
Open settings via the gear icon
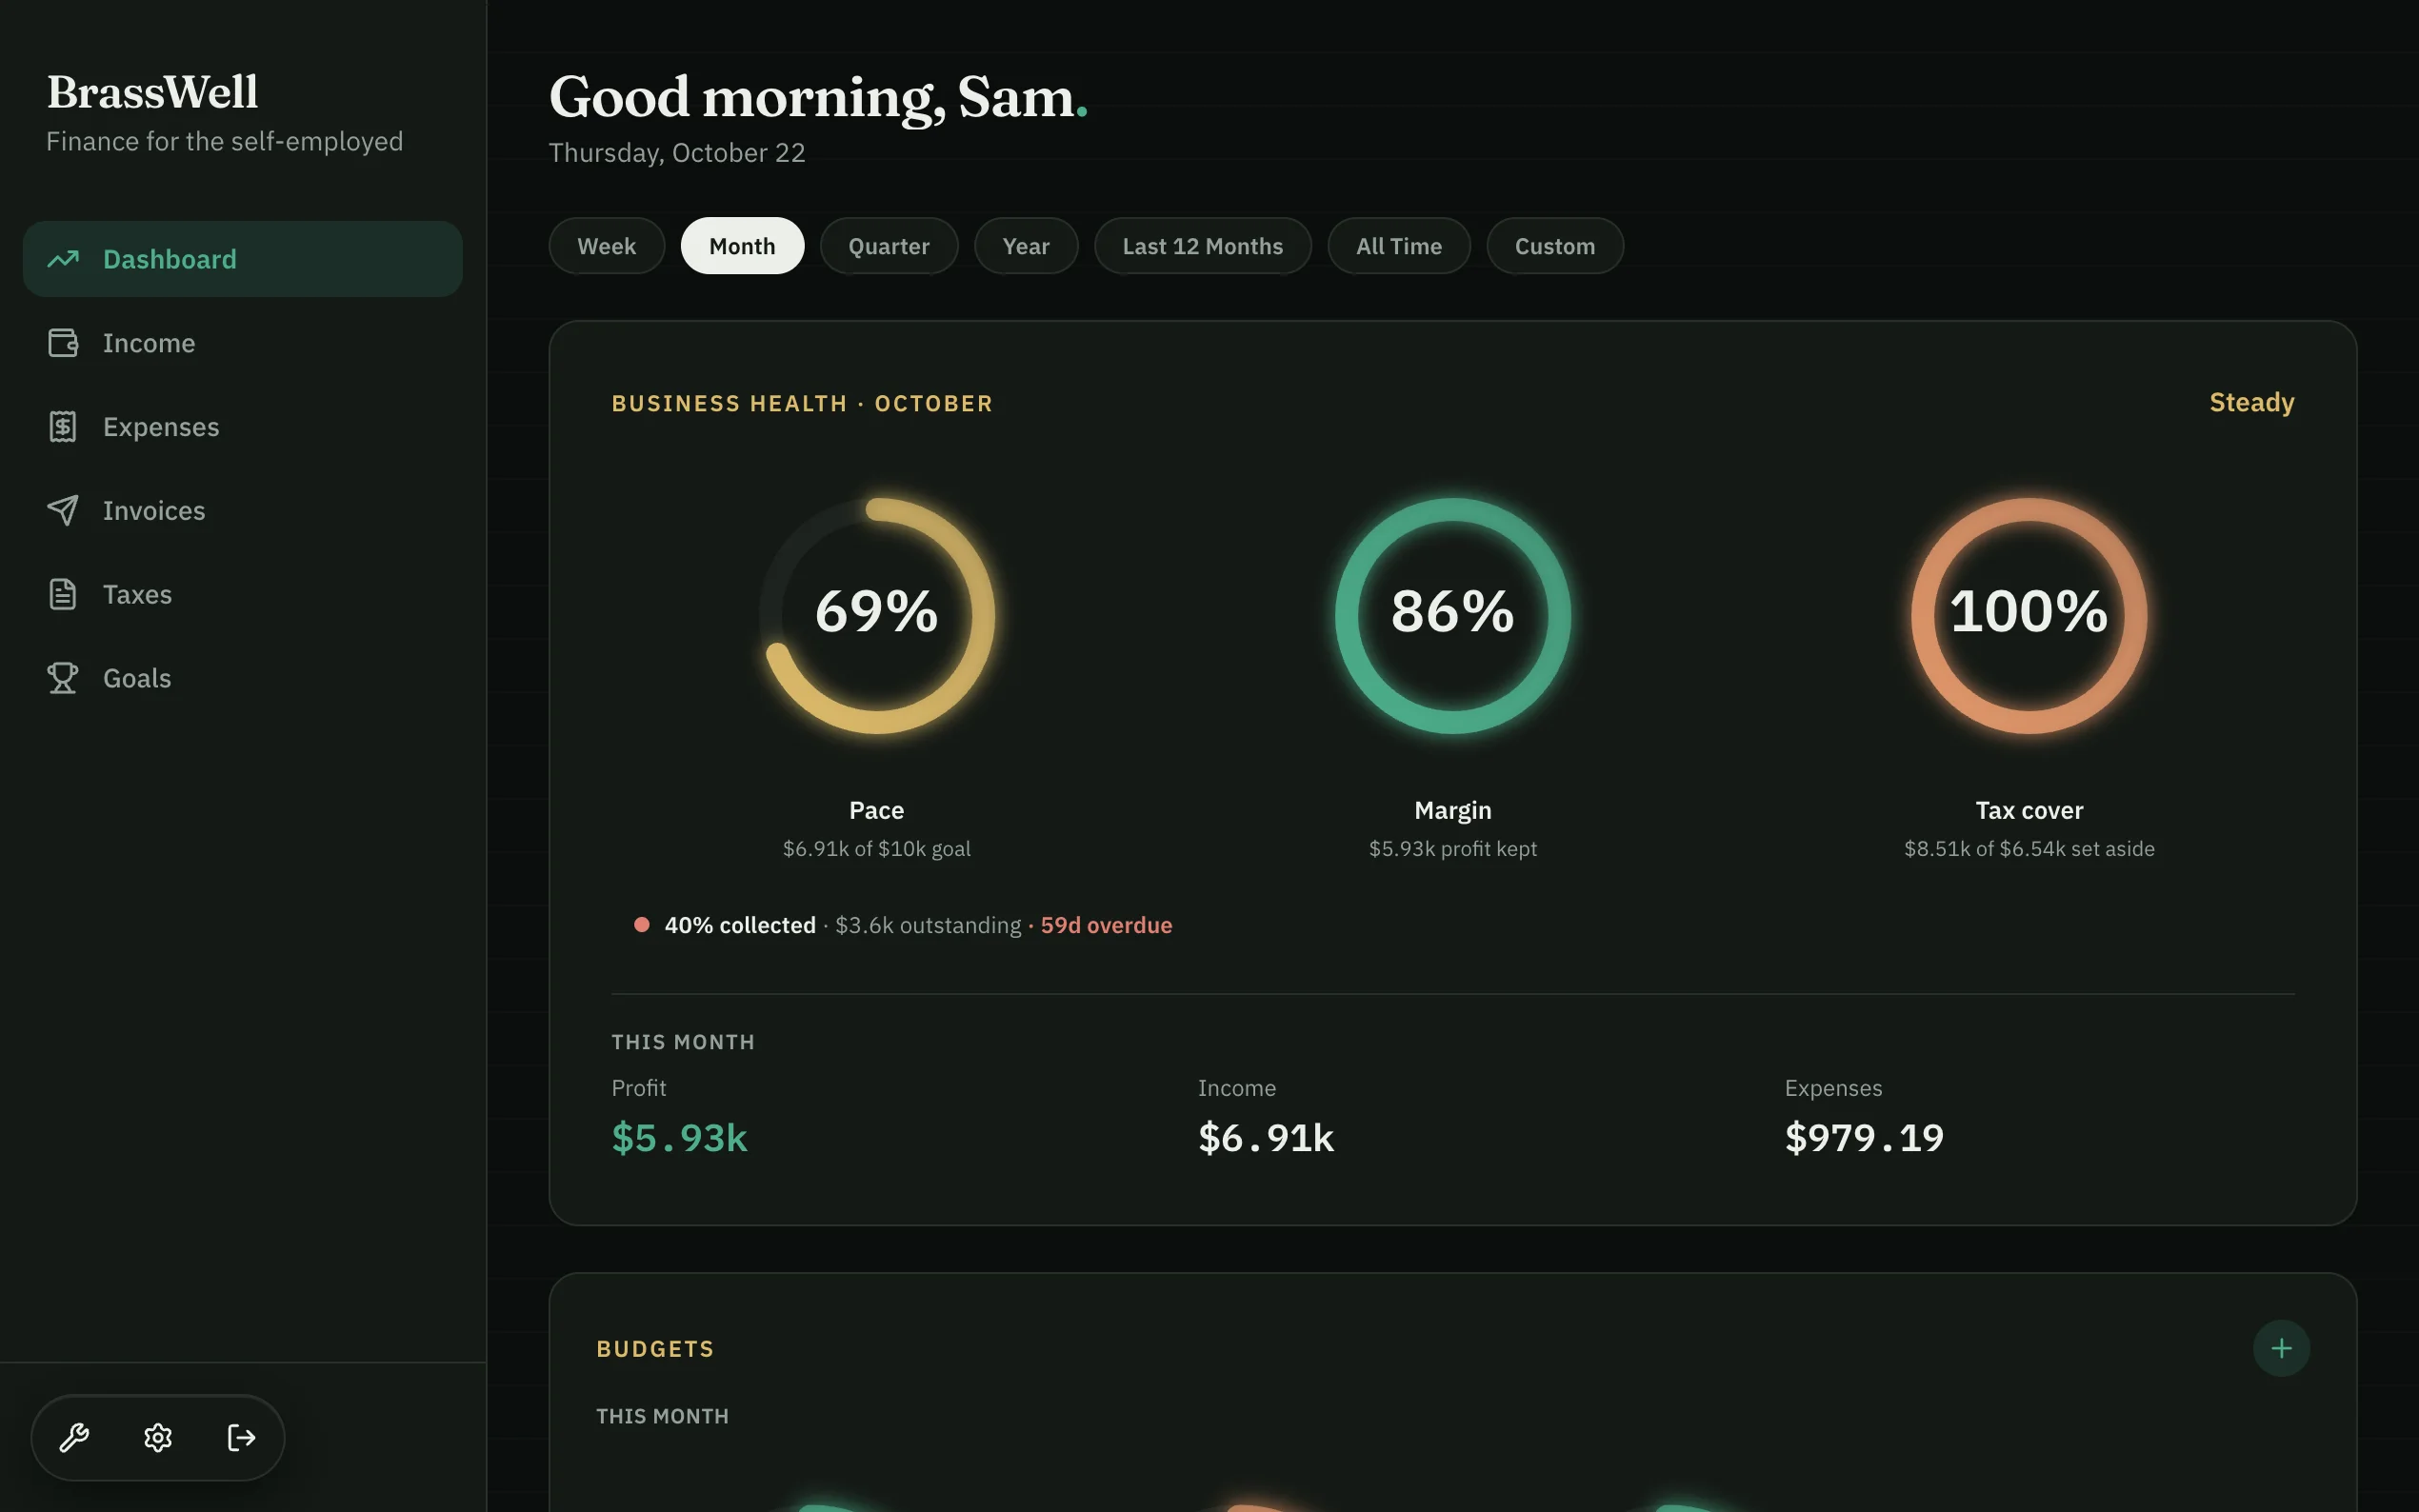click(x=158, y=1438)
